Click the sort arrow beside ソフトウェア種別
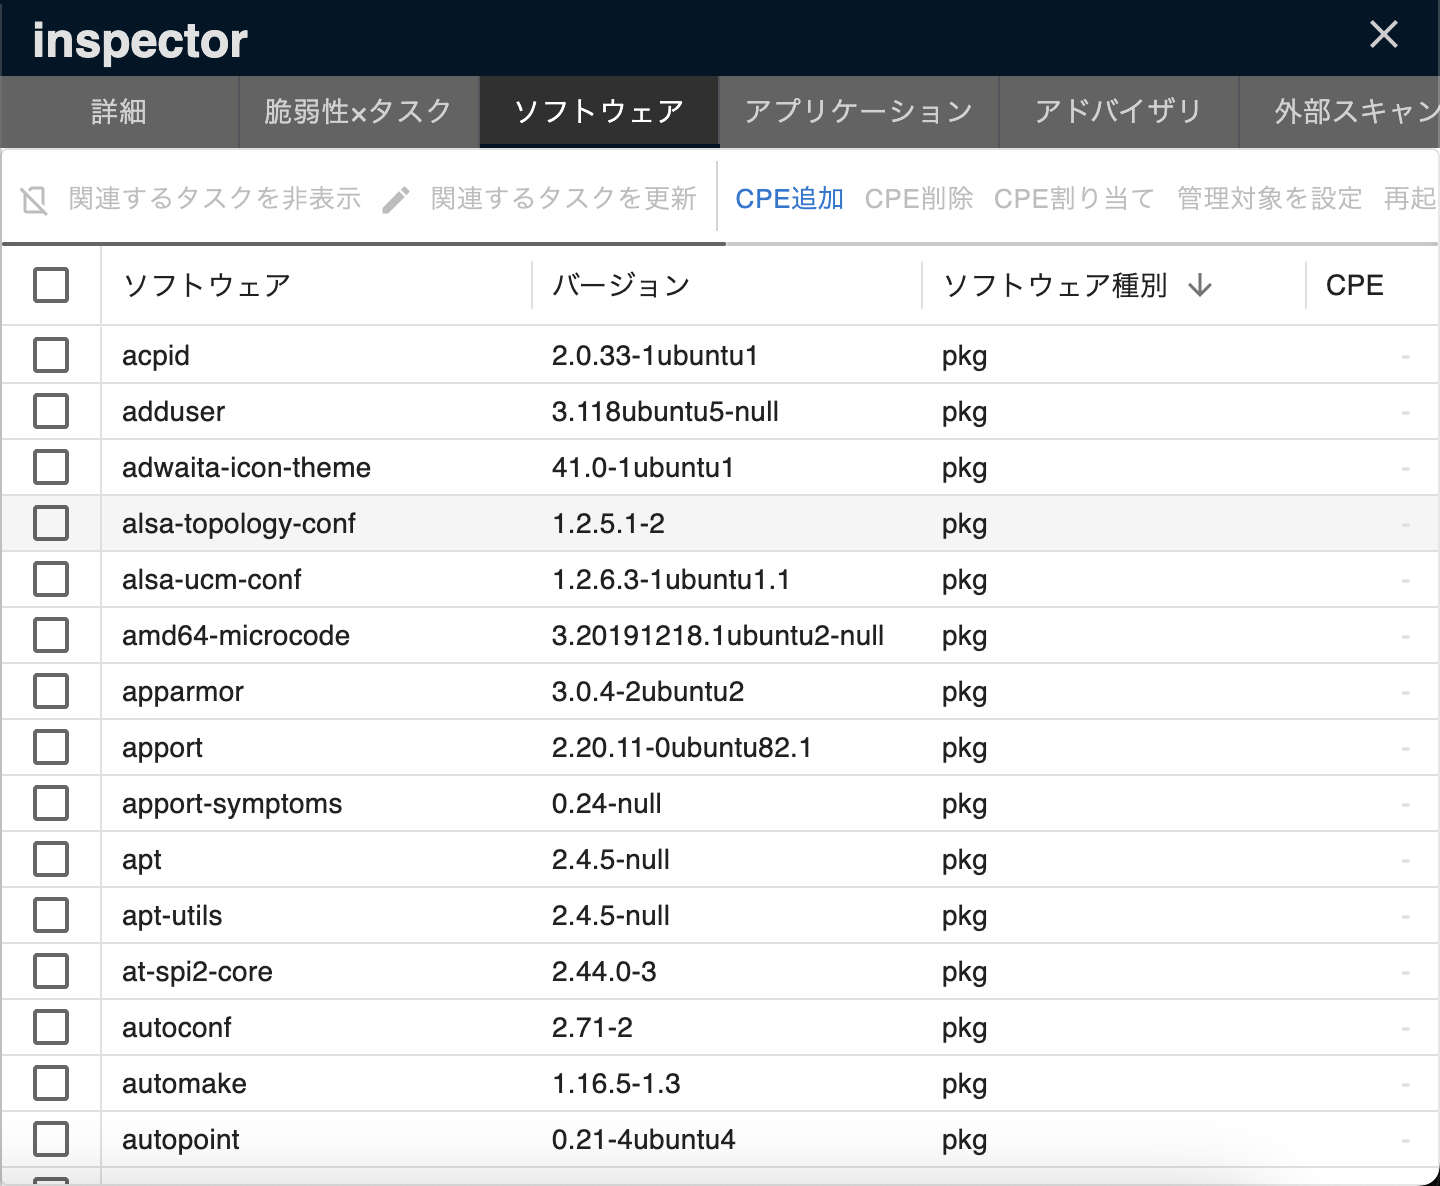The width and height of the screenshot is (1440, 1186). coord(1200,286)
